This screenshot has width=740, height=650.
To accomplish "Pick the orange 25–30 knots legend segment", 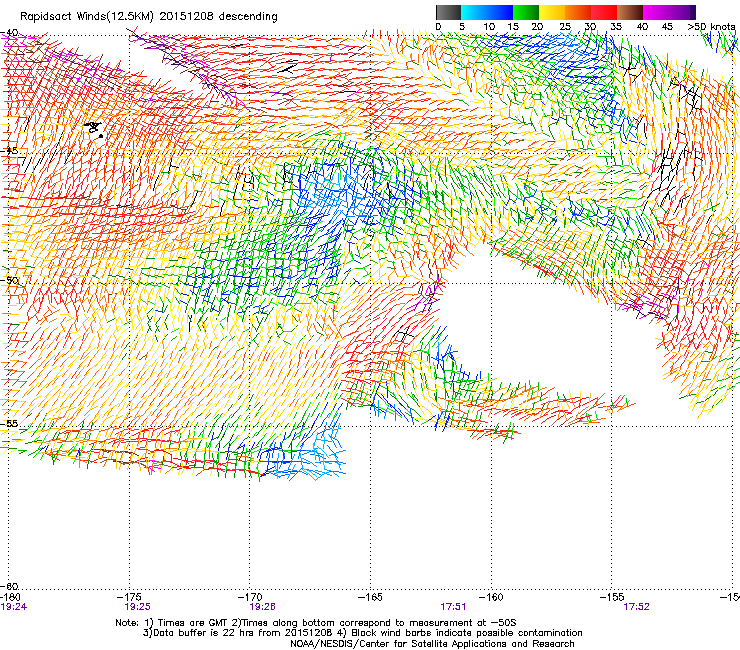I will coord(578,12).
